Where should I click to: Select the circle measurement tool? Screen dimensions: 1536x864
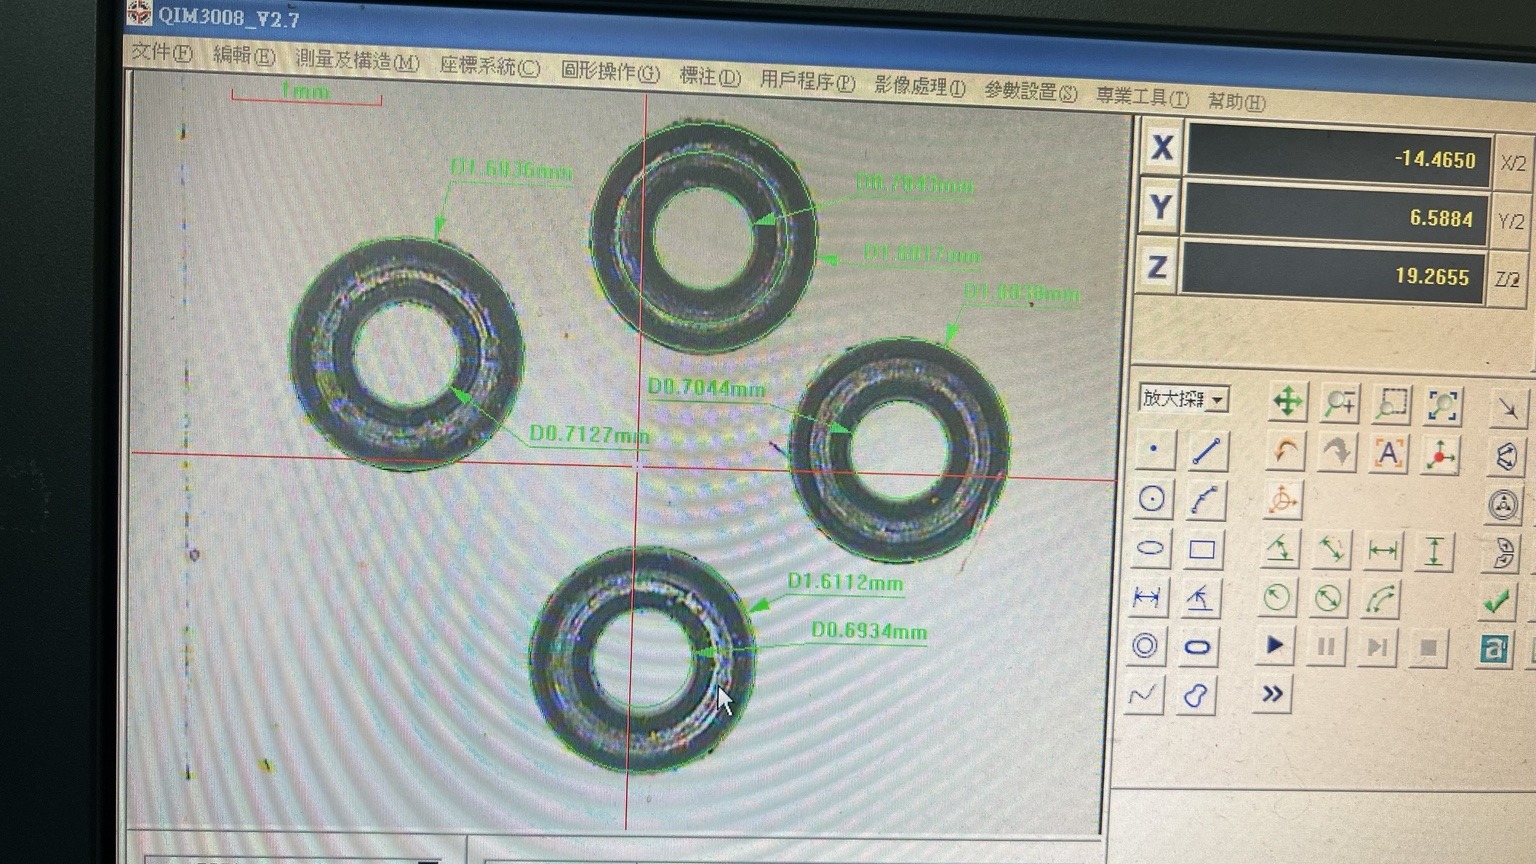coord(1151,498)
